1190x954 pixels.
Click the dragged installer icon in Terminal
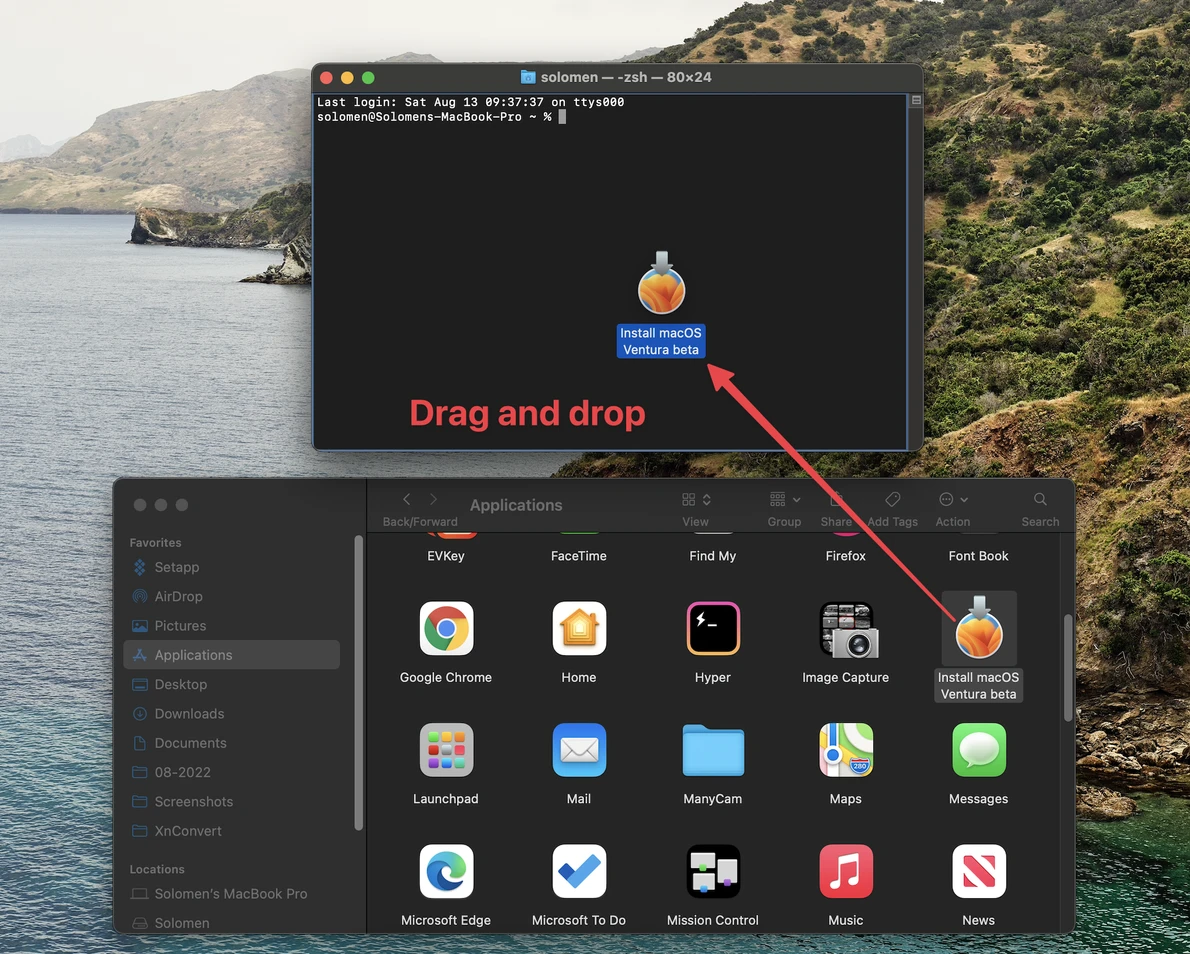point(661,283)
